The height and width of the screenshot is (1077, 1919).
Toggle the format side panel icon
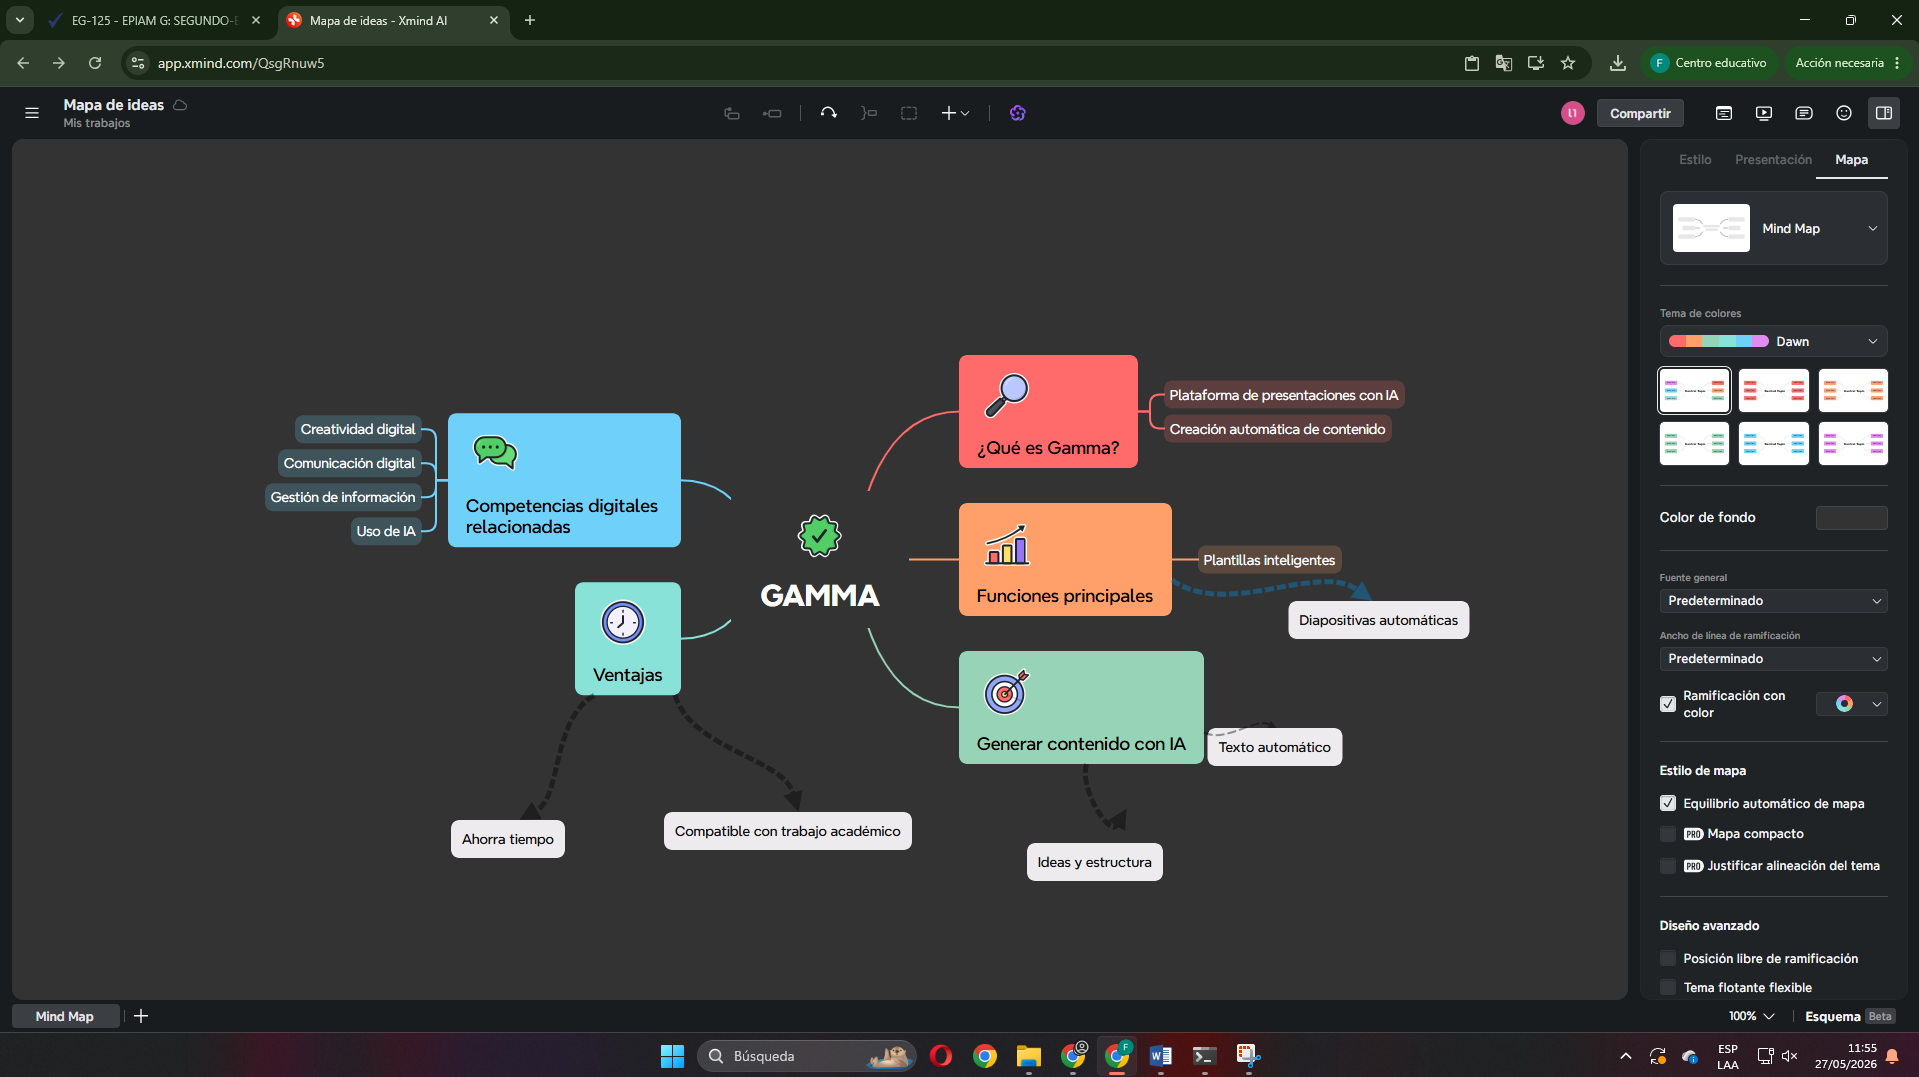[x=1883, y=113]
